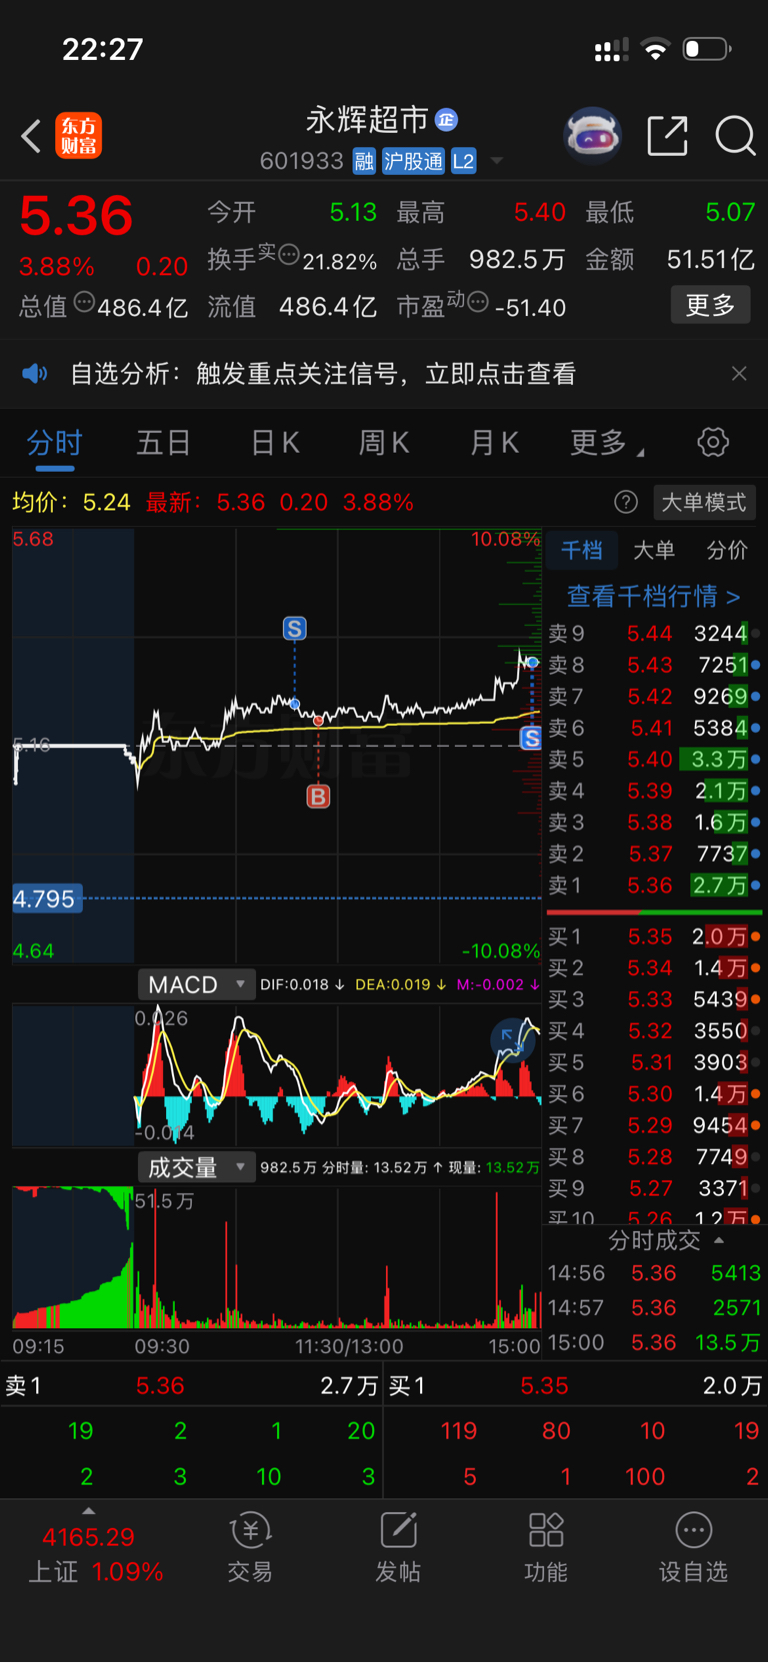The height and width of the screenshot is (1663, 768).
Task: Tap the share/export icon
Action: coord(667,135)
